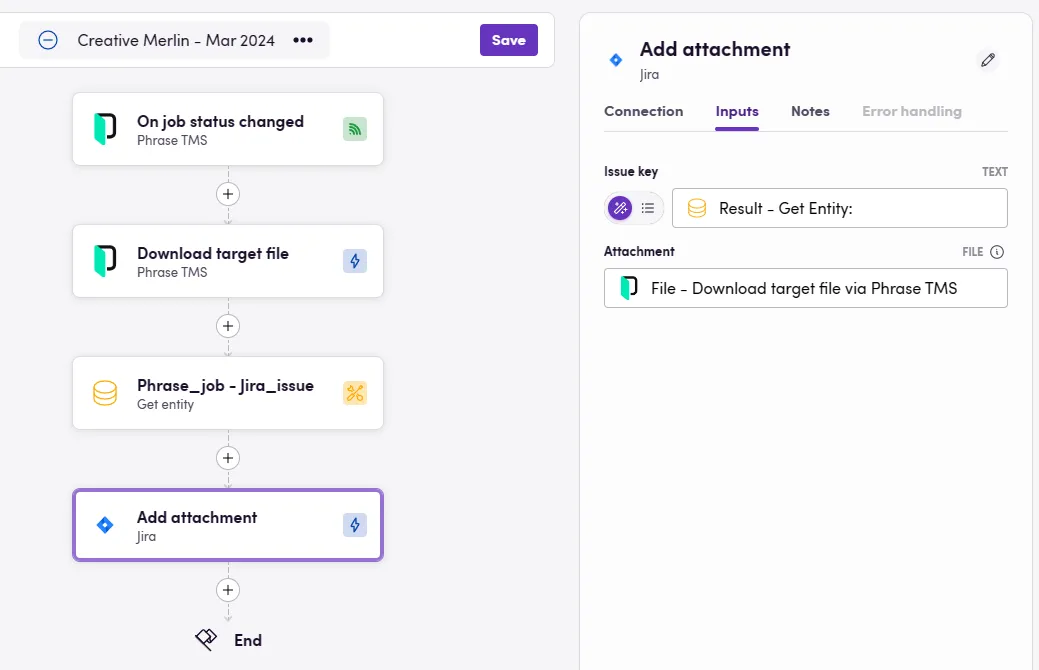
Task: Open the Connection tab
Action: (643, 111)
